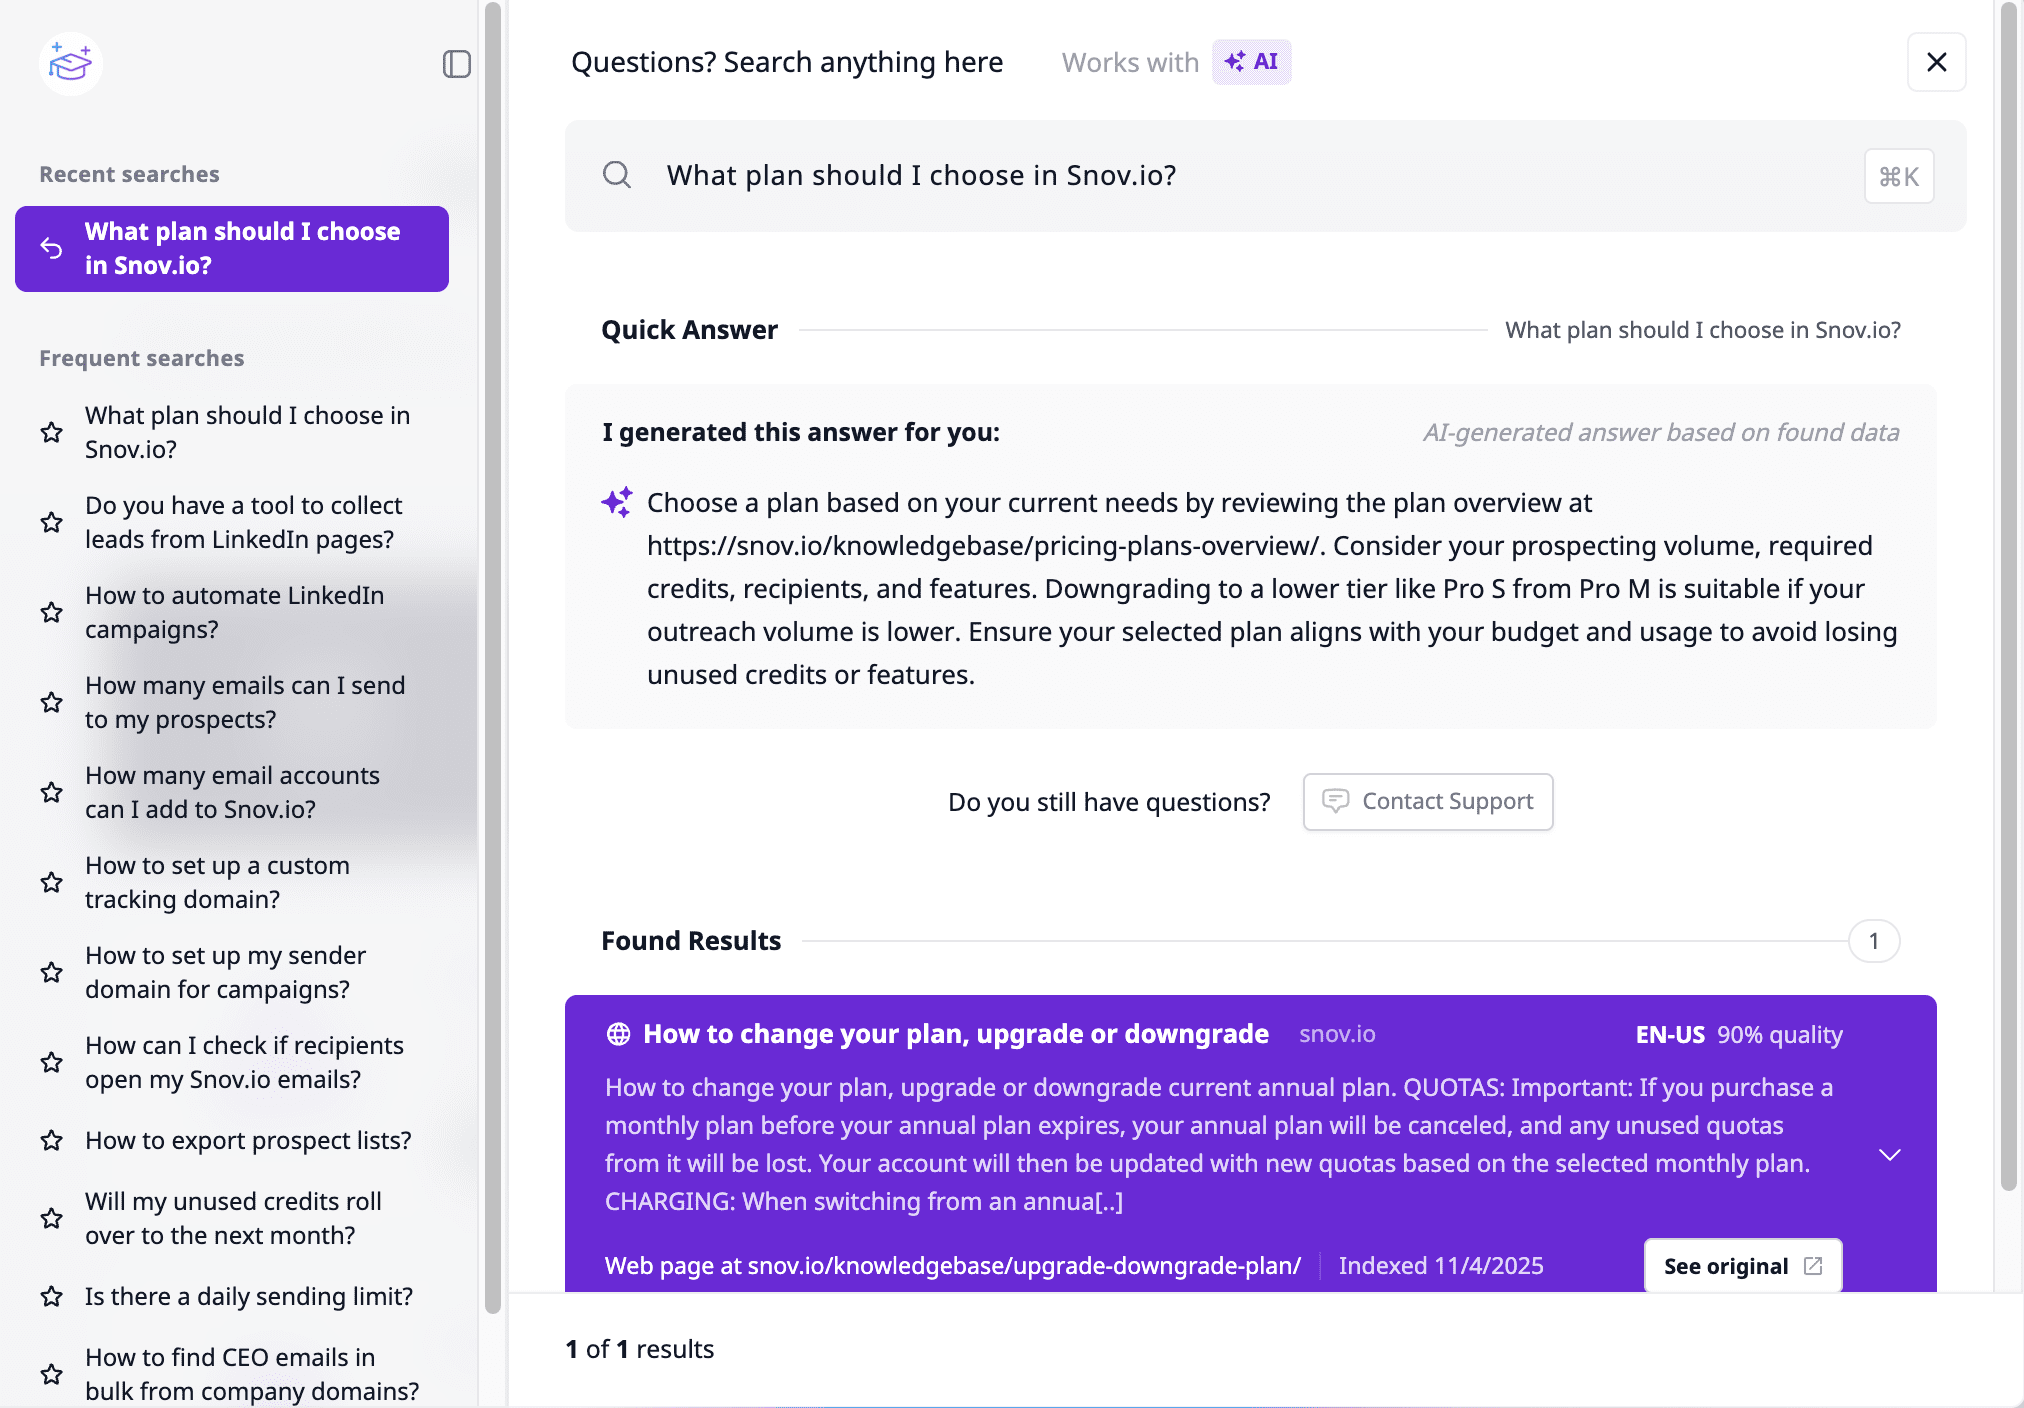The height and width of the screenshot is (1408, 2024).
Task: Open the See original link
Action: coord(1742,1266)
